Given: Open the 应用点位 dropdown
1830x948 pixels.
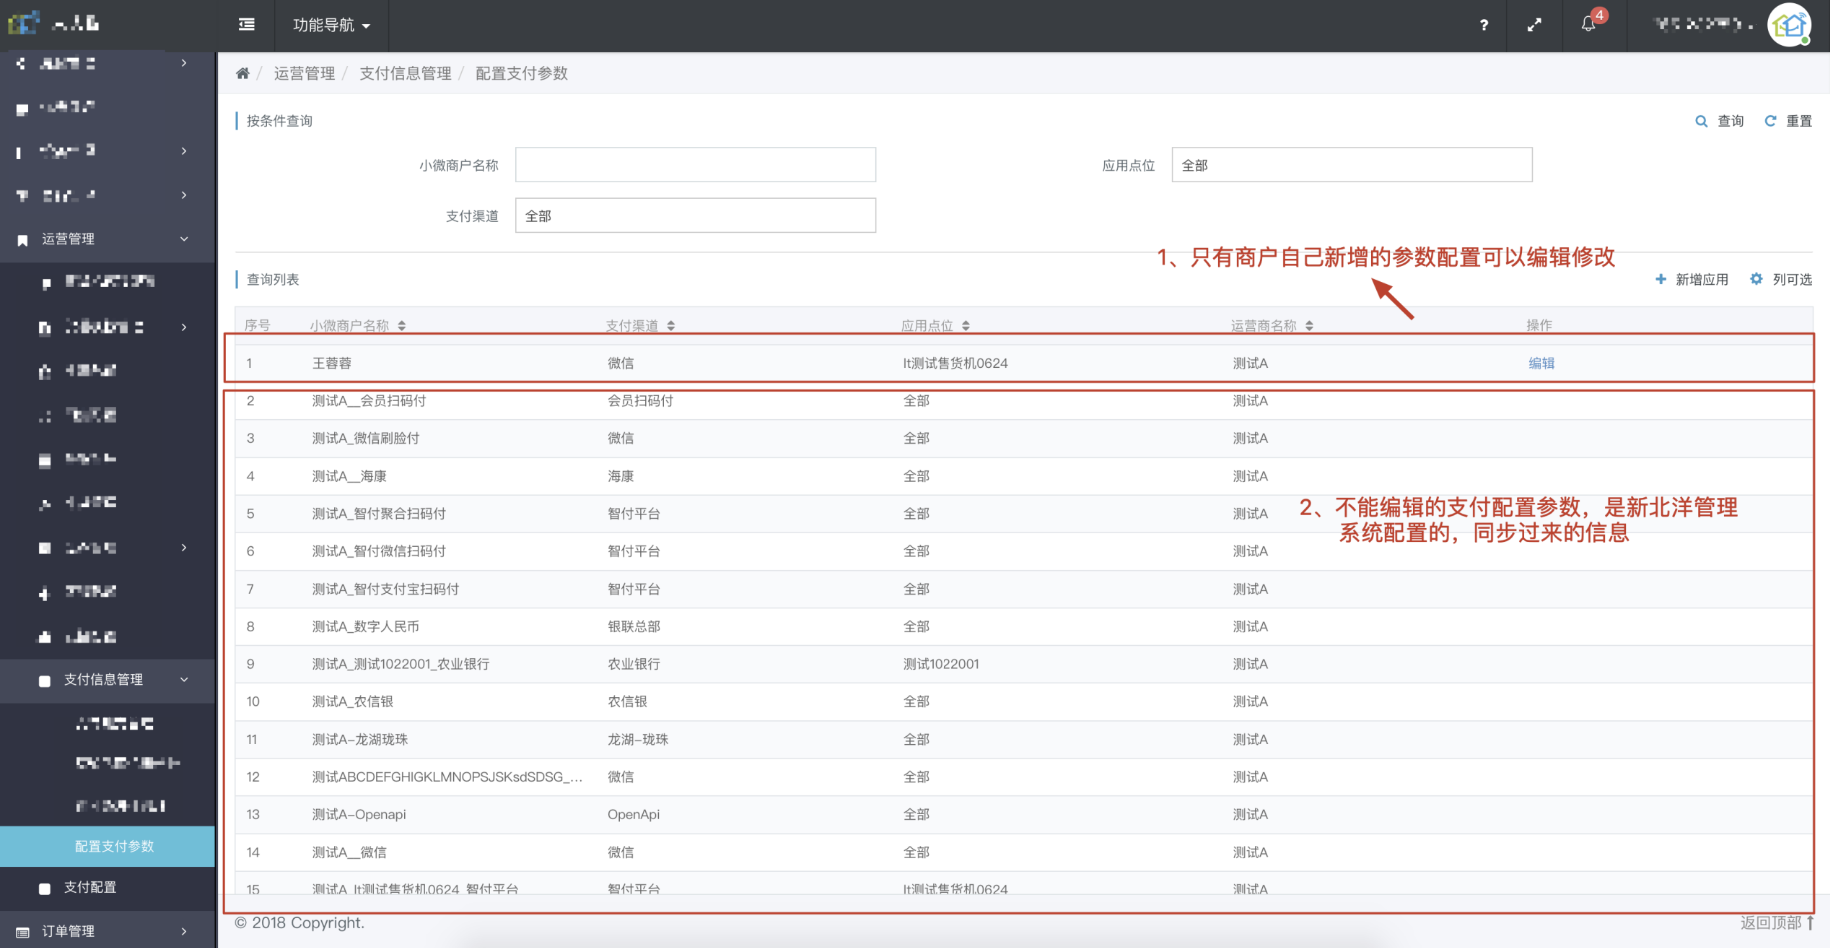Looking at the screenshot, I should (x=1352, y=165).
